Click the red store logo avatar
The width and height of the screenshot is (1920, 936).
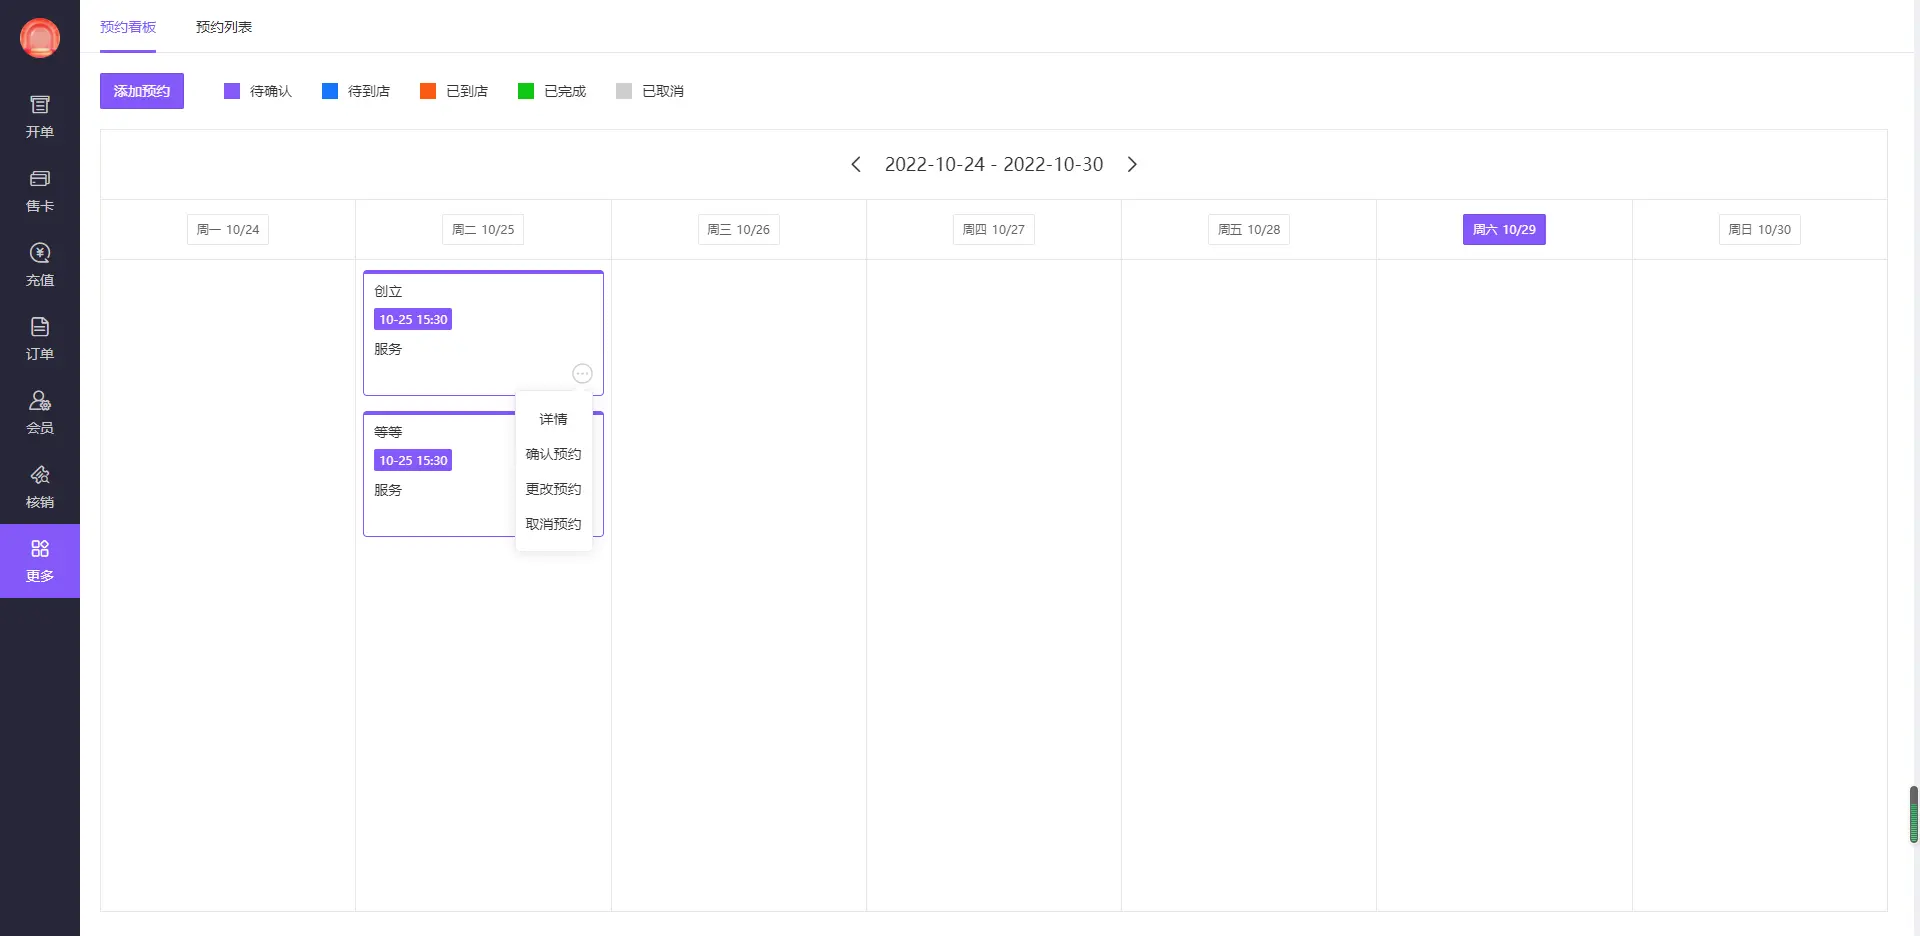pyautogui.click(x=40, y=38)
